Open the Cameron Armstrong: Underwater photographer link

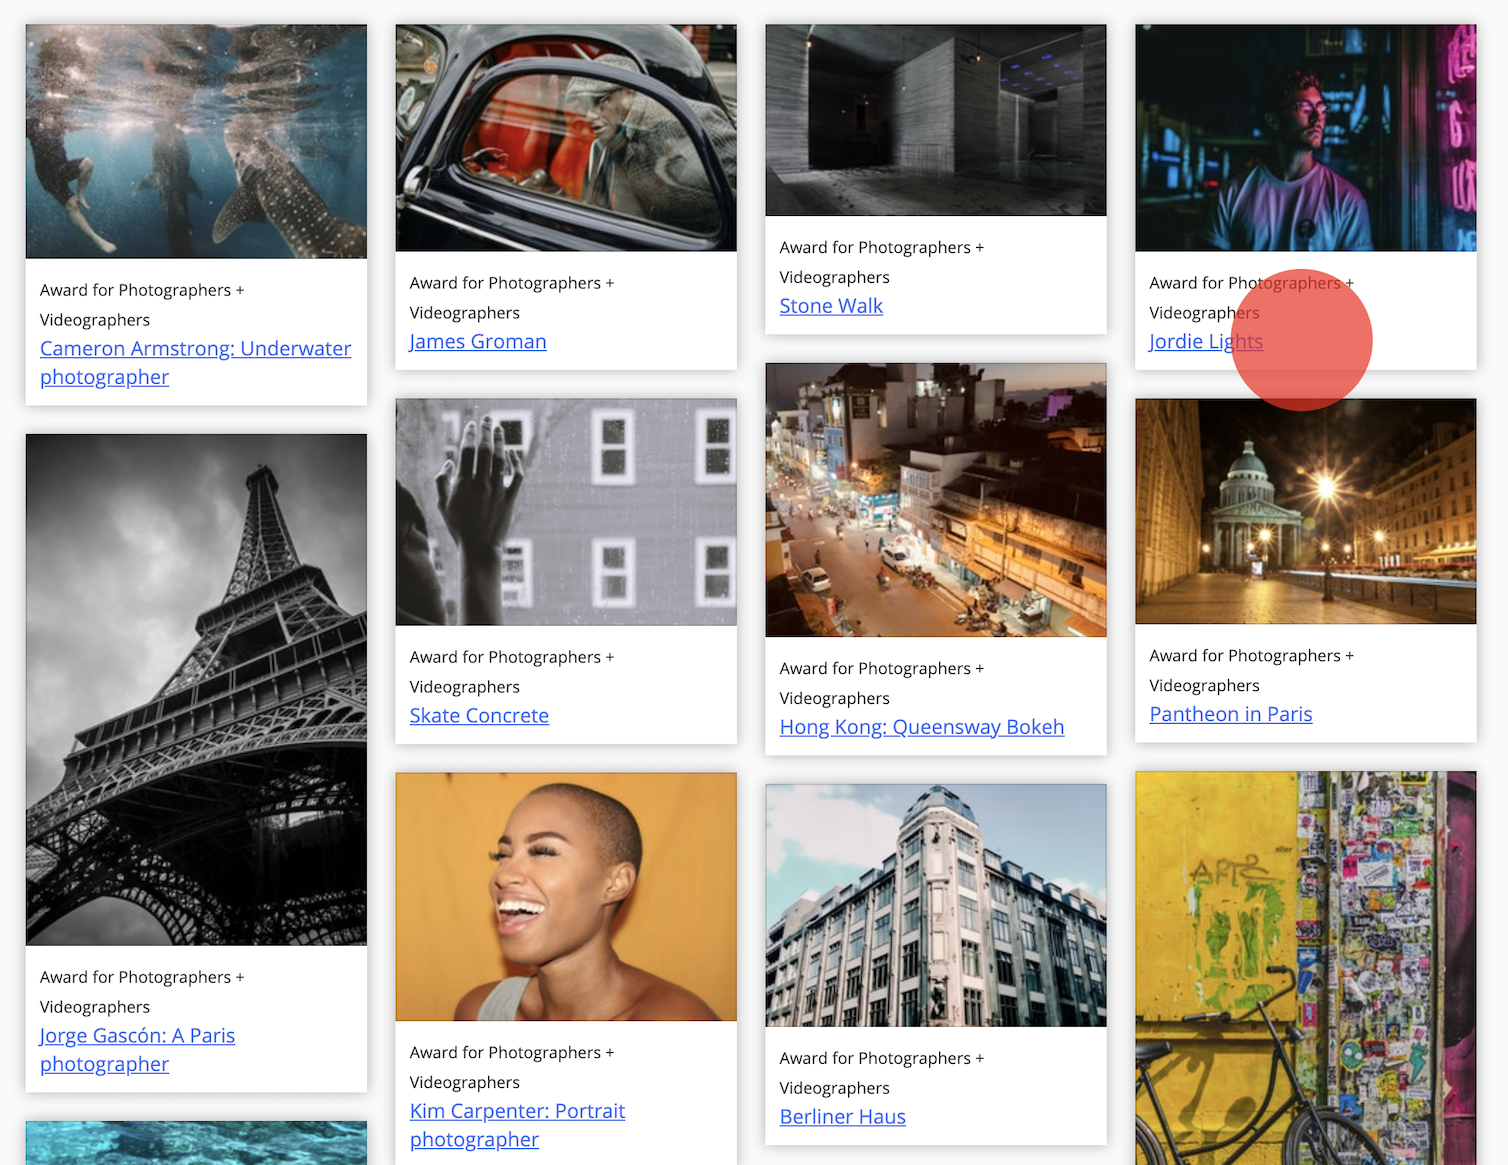pyautogui.click(x=195, y=349)
